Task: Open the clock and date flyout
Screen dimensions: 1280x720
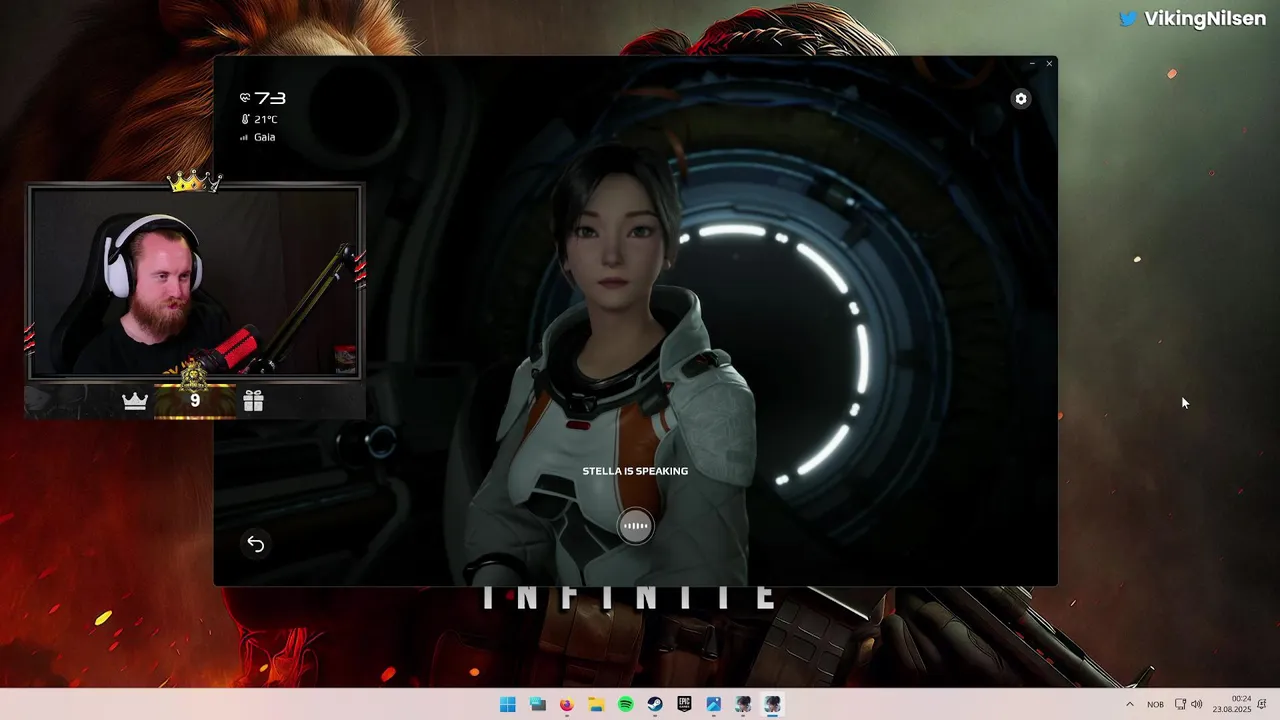Action: 1232,704
